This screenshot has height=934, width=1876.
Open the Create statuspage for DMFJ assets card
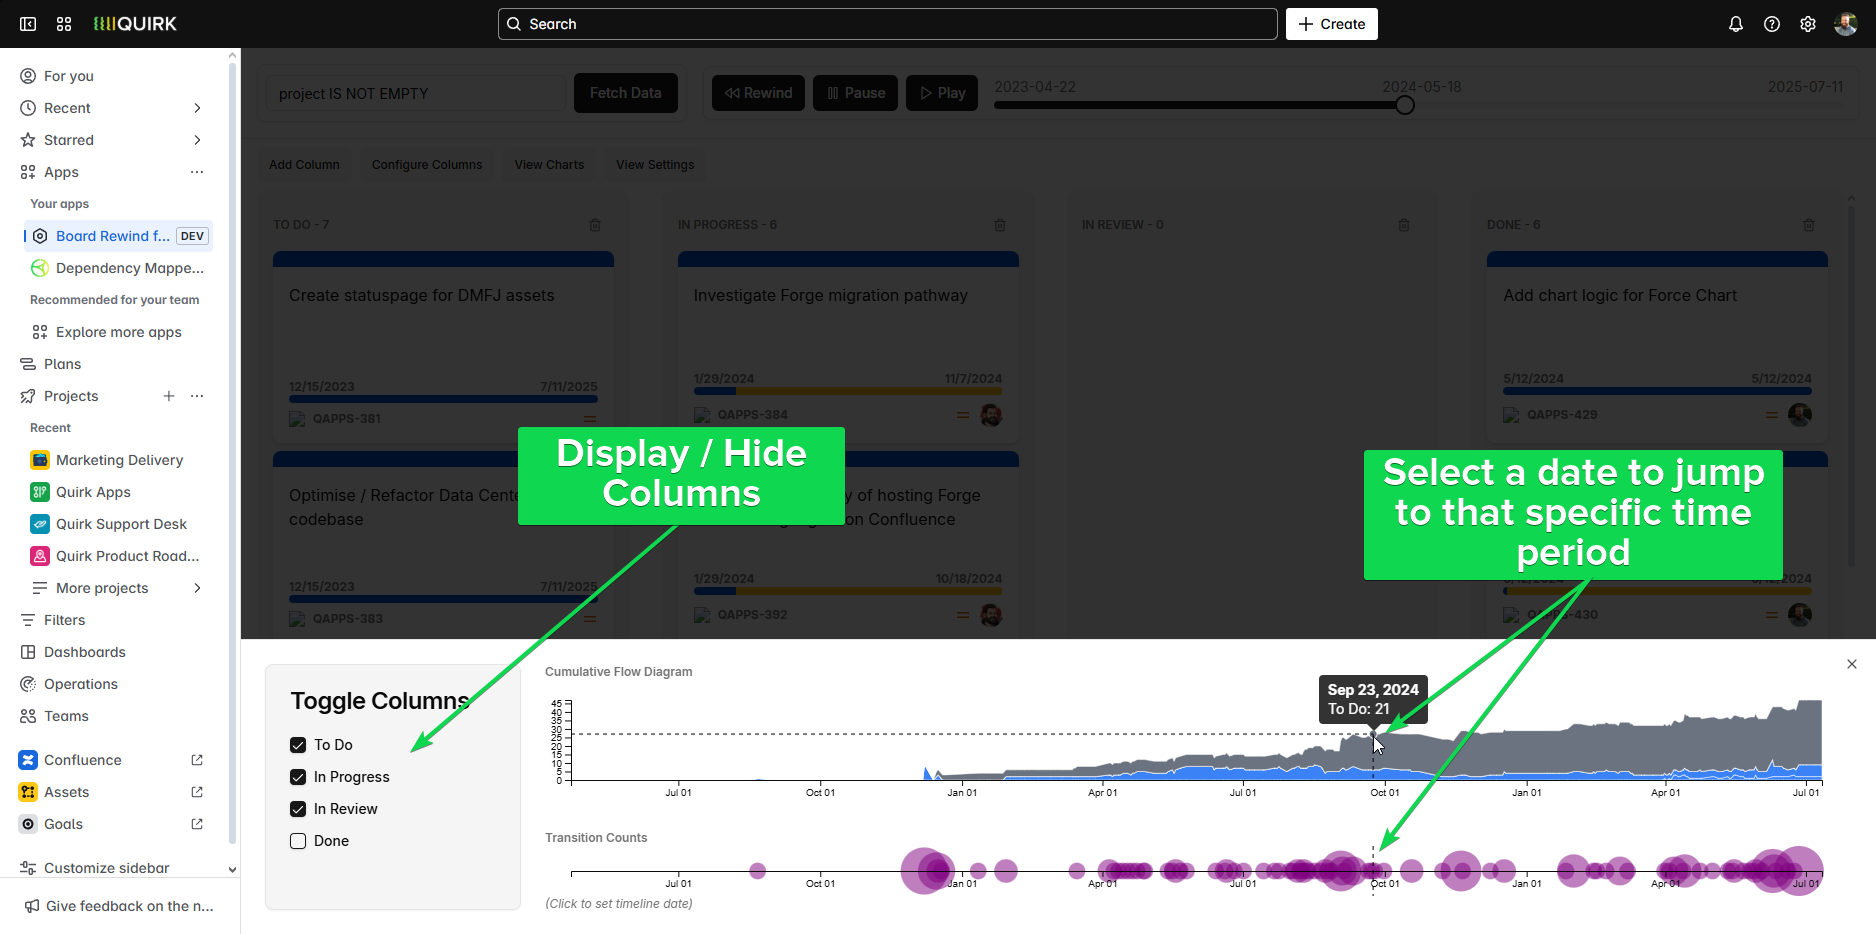pyautogui.click(x=443, y=347)
